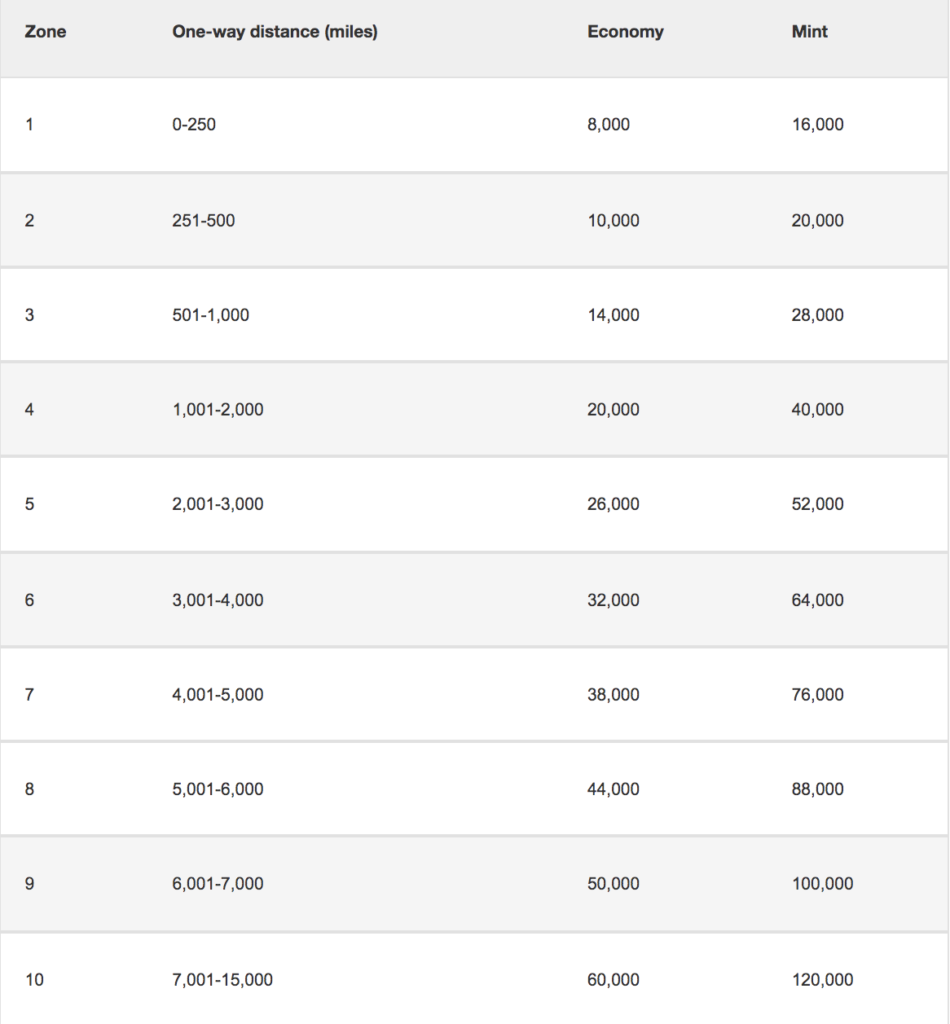
Task: Click the Zone column header
Action: pos(46,32)
